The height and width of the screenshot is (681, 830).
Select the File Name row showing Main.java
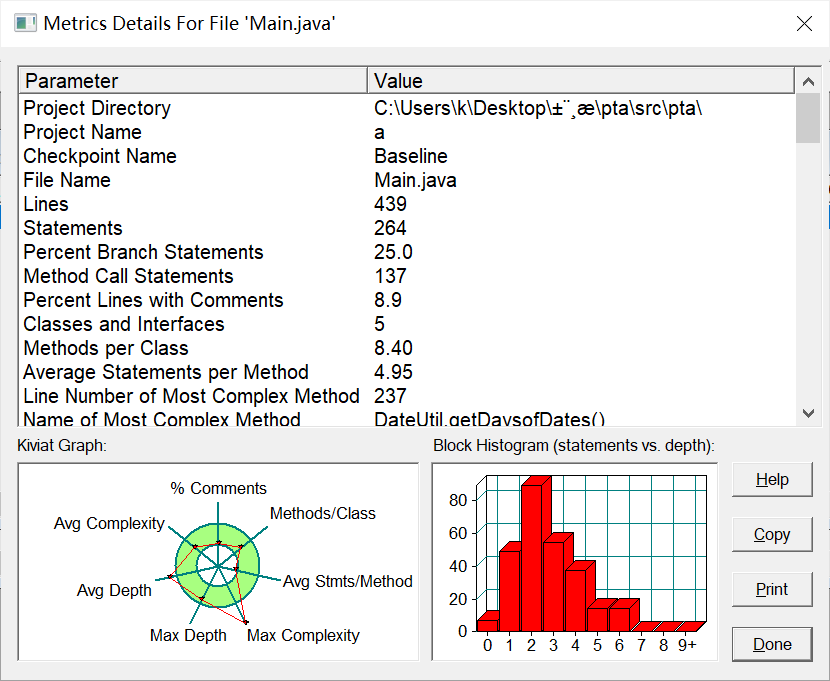407,180
